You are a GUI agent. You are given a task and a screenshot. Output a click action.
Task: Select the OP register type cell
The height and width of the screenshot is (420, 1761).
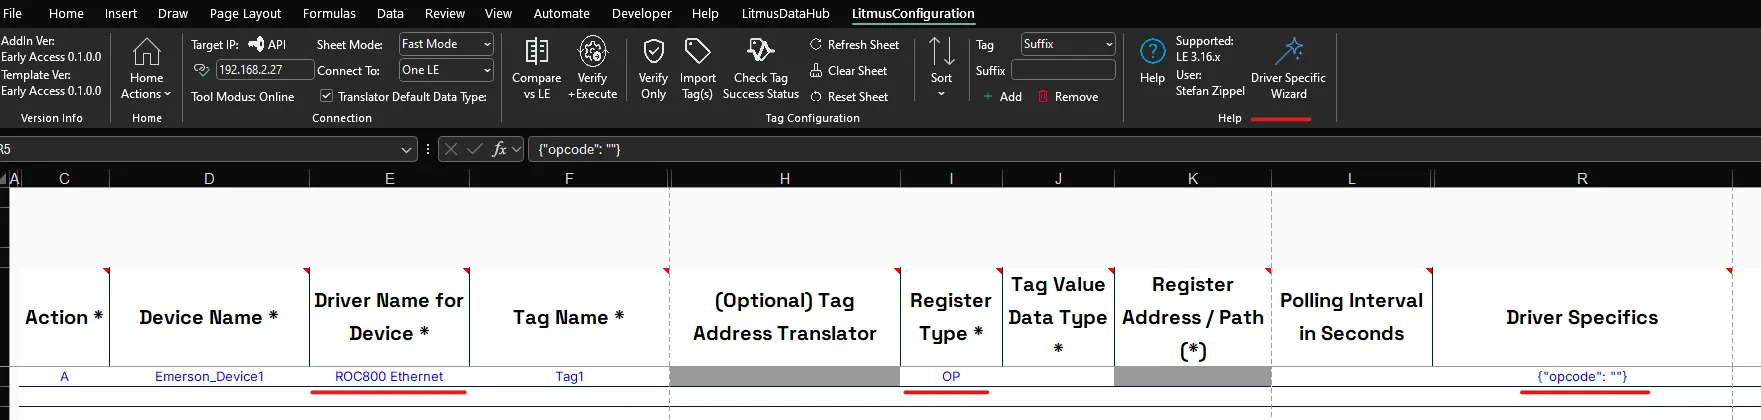(x=951, y=376)
